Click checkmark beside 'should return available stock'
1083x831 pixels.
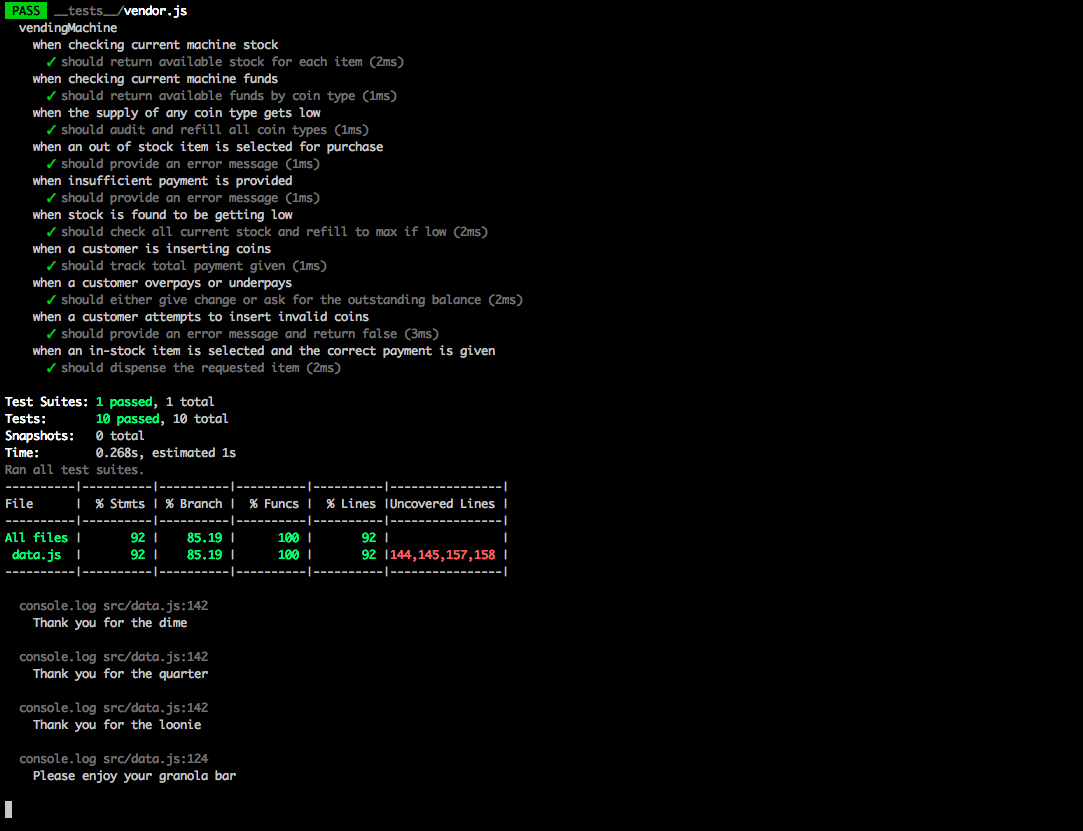[51, 62]
